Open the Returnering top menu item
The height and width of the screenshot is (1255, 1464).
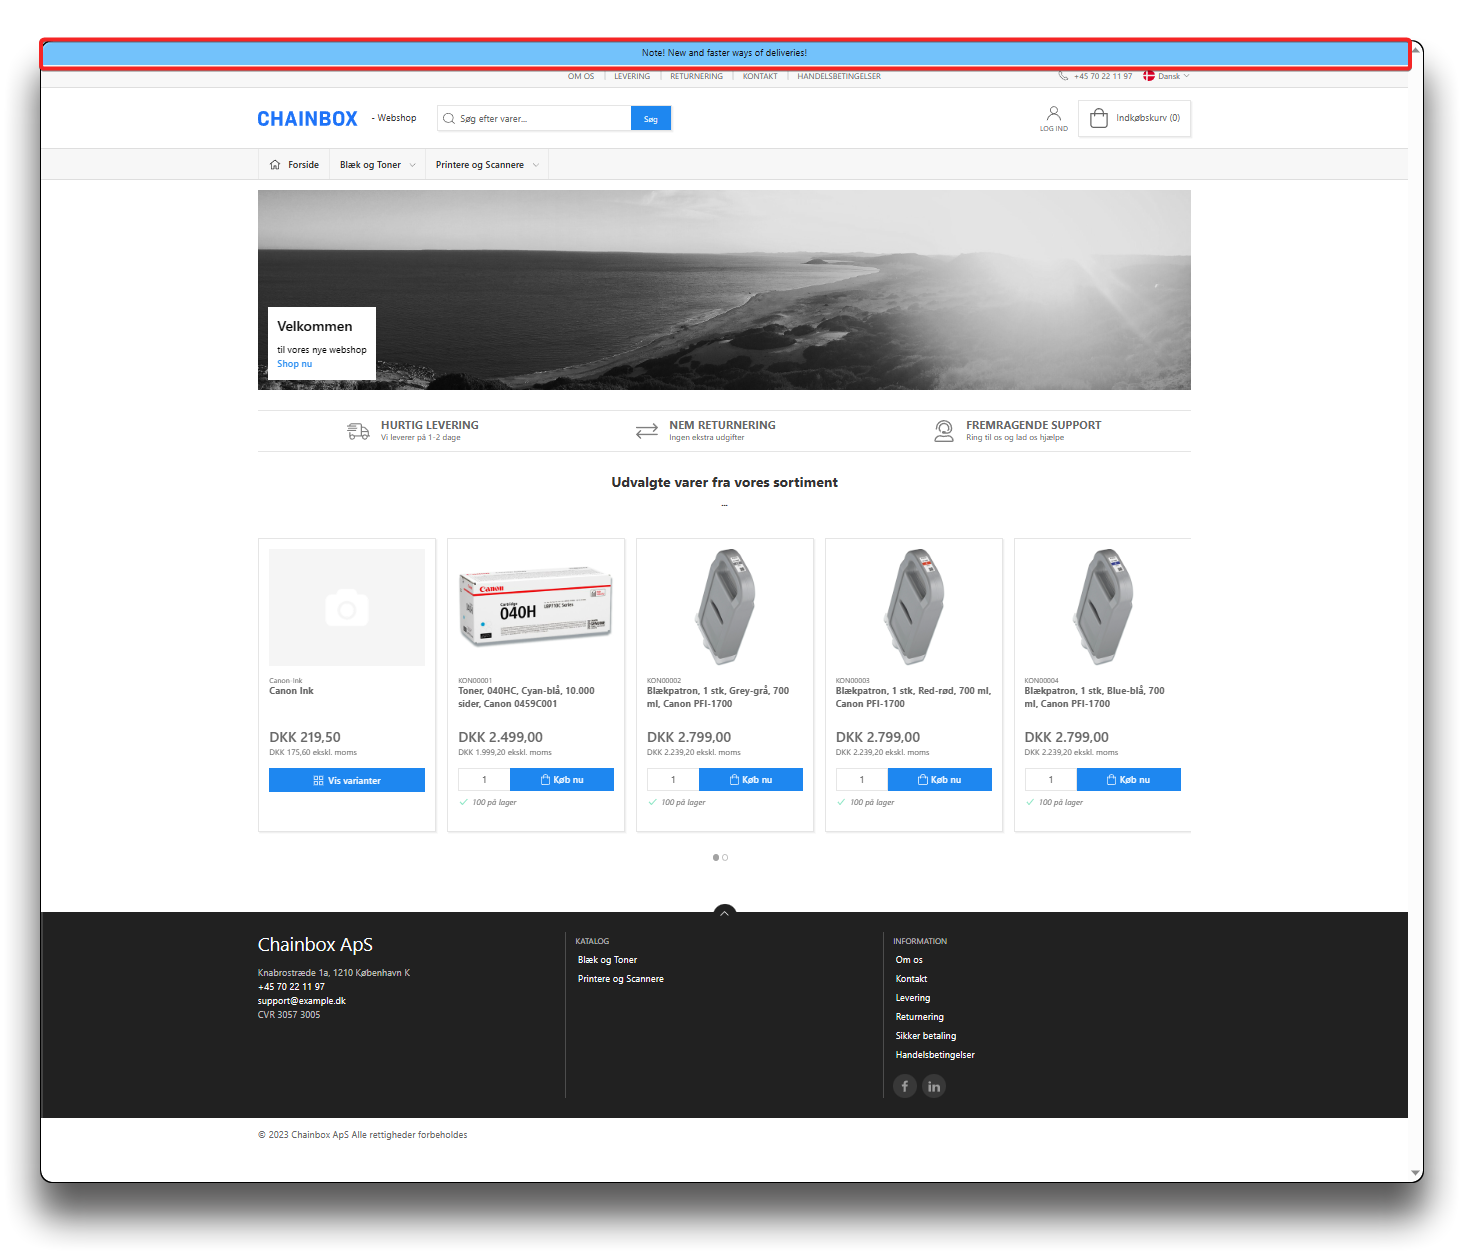pos(696,76)
